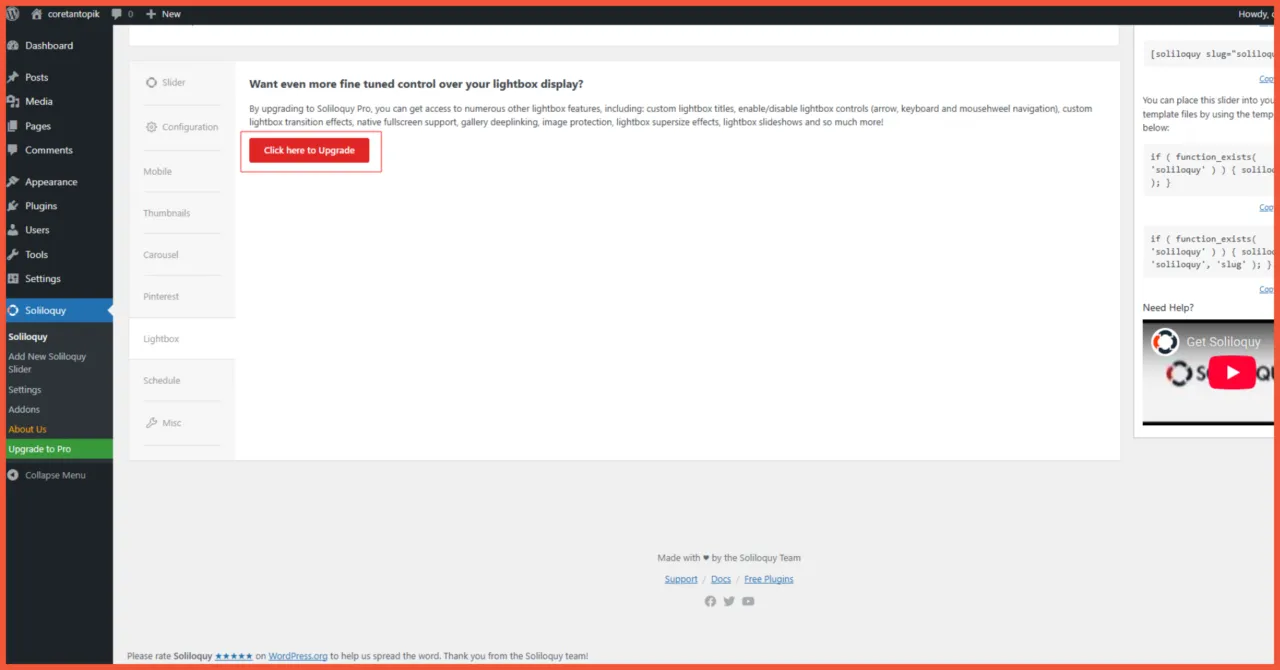Play the Get Soliloquy video

[1231, 373]
